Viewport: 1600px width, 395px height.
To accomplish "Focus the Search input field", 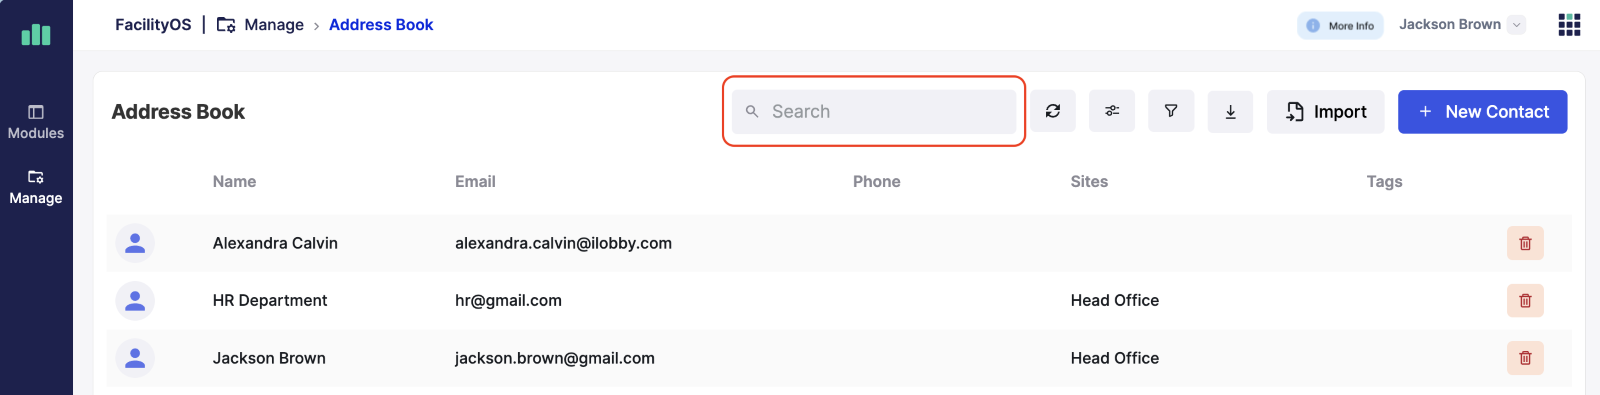I will (874, 111).
